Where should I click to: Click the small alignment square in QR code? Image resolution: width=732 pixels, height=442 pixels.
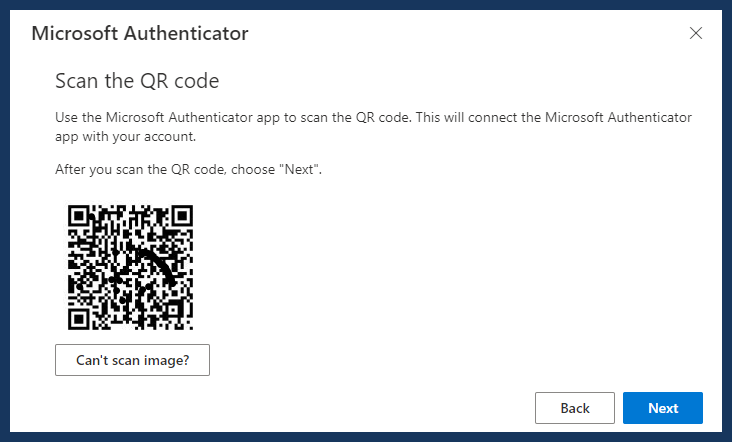tap(172, 309)
